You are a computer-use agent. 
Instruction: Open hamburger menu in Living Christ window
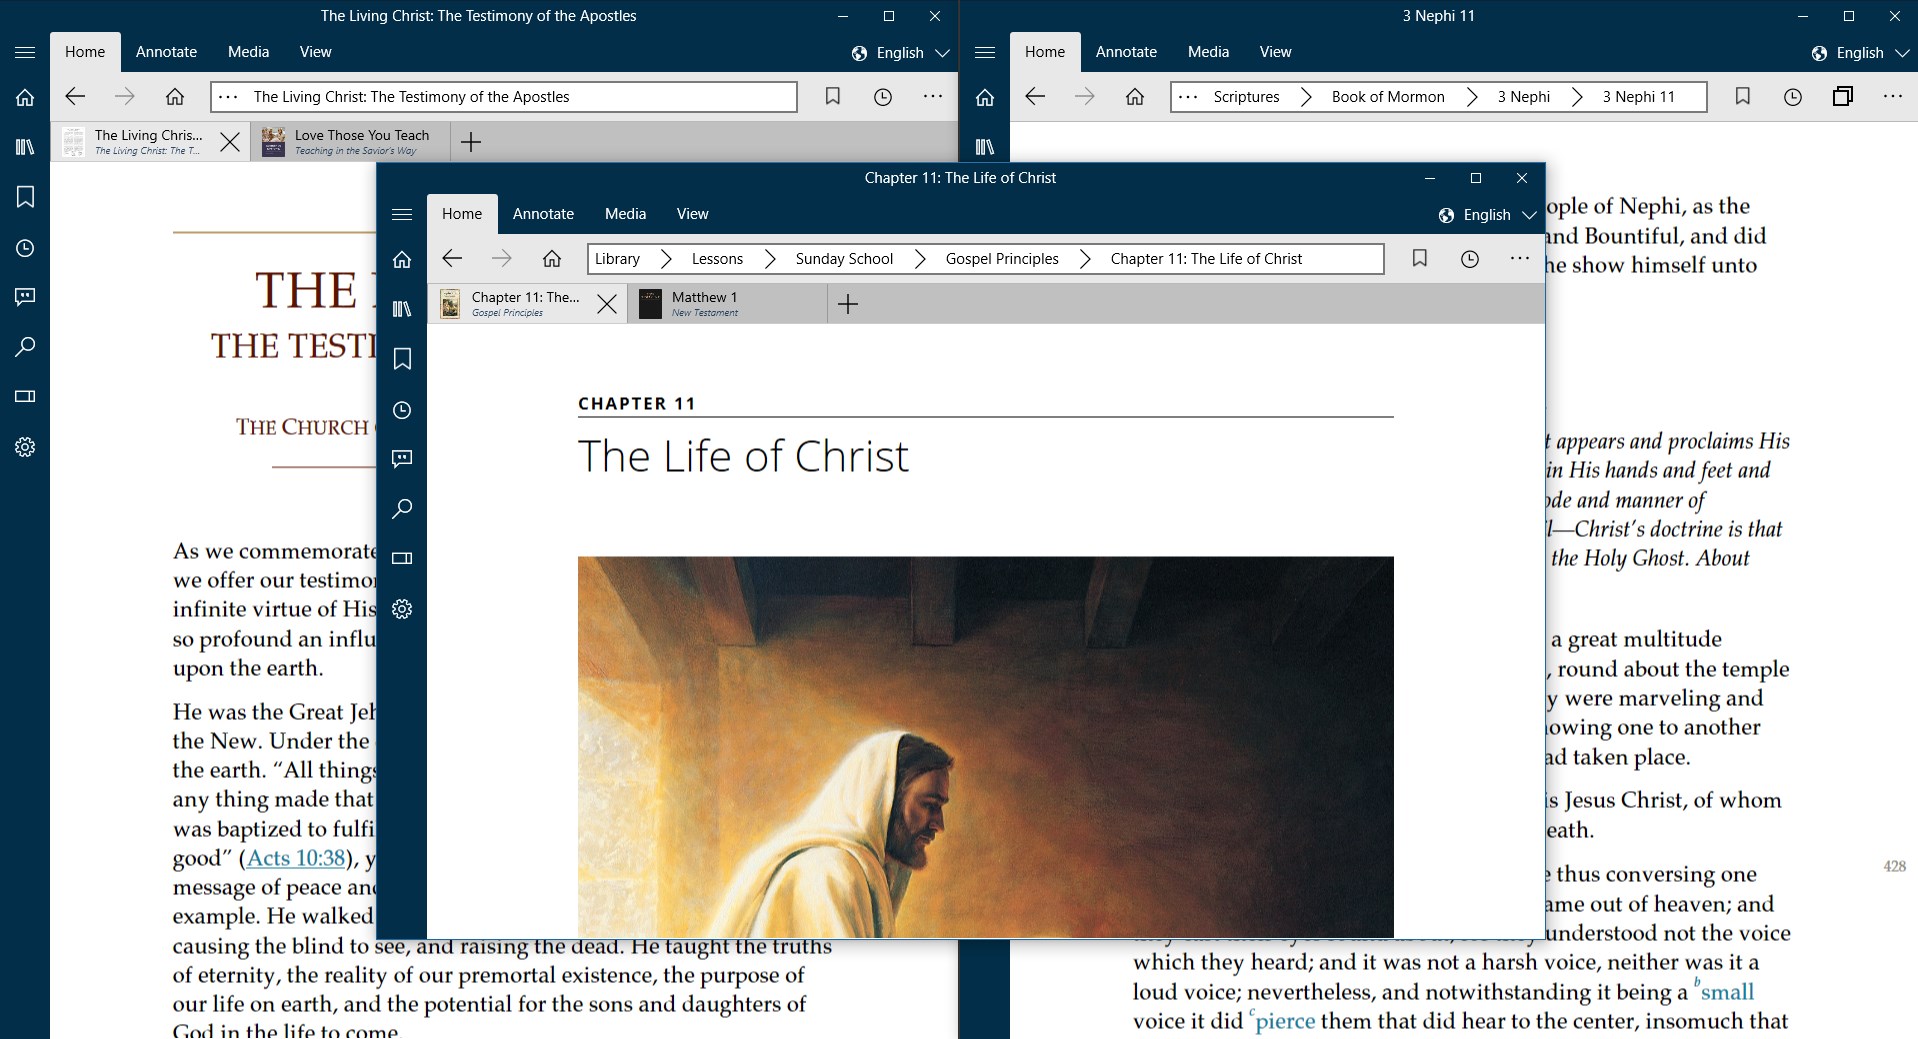25,52
